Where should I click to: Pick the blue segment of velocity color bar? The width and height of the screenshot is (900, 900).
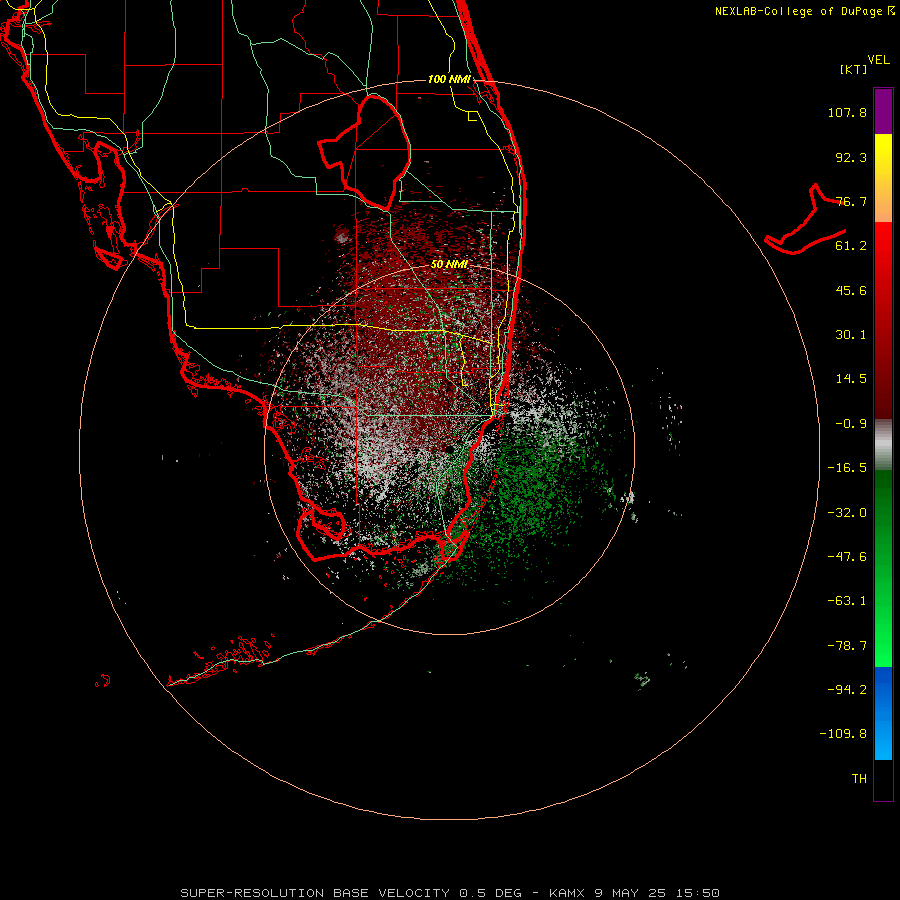click(883, 713)
